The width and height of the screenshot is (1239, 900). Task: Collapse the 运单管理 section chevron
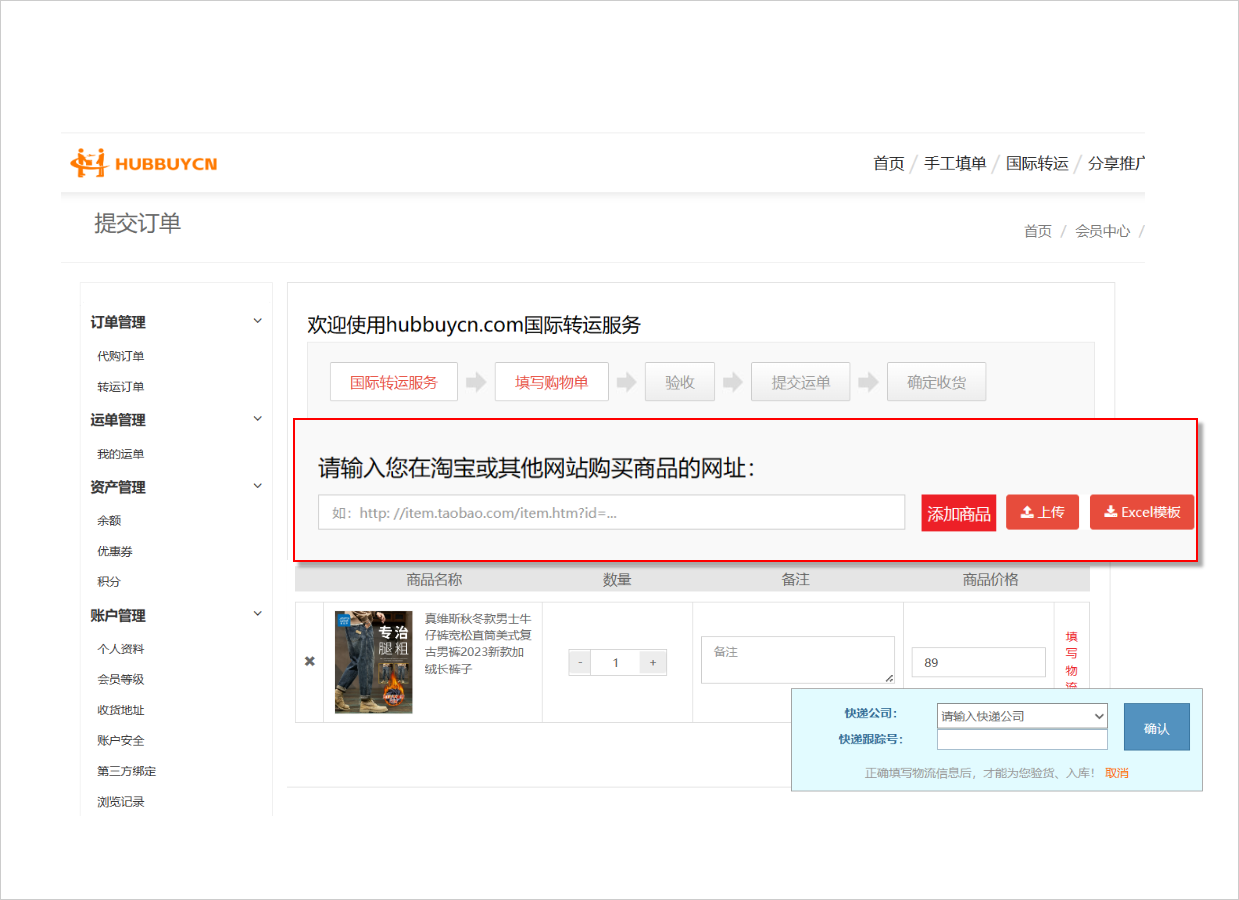[x=257, y=419]
